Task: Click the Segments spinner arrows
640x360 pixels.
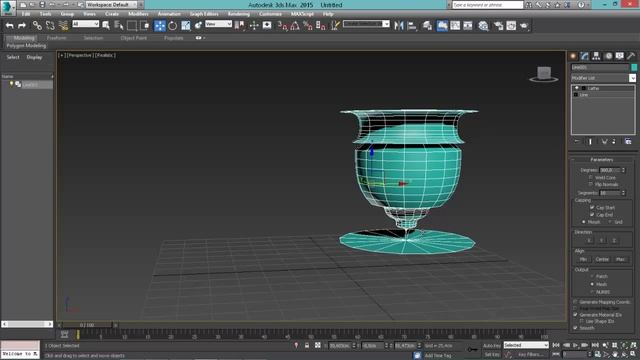Action: point(623,193)
